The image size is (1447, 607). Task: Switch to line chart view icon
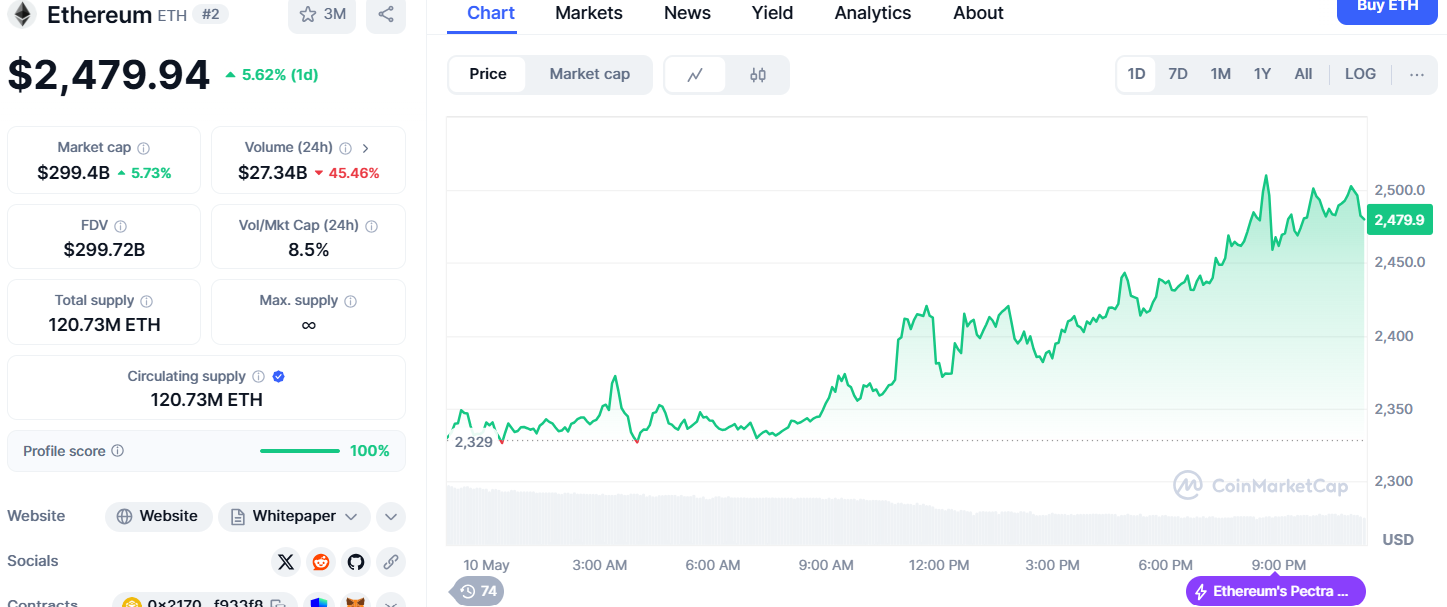pos(695,74)
